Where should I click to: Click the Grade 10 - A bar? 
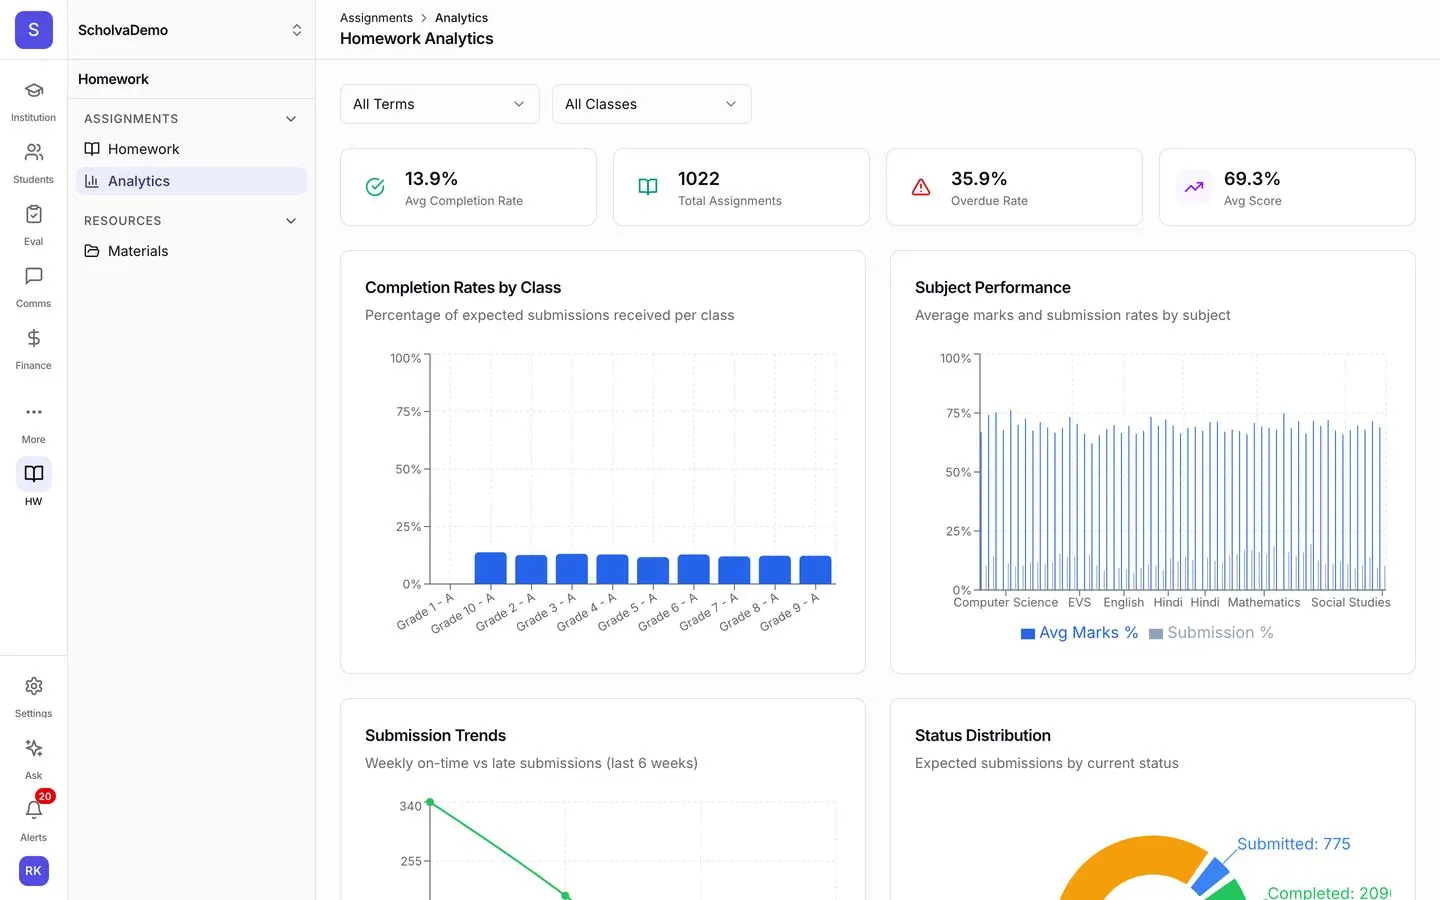pyautogui.click(x=490, y=568)
